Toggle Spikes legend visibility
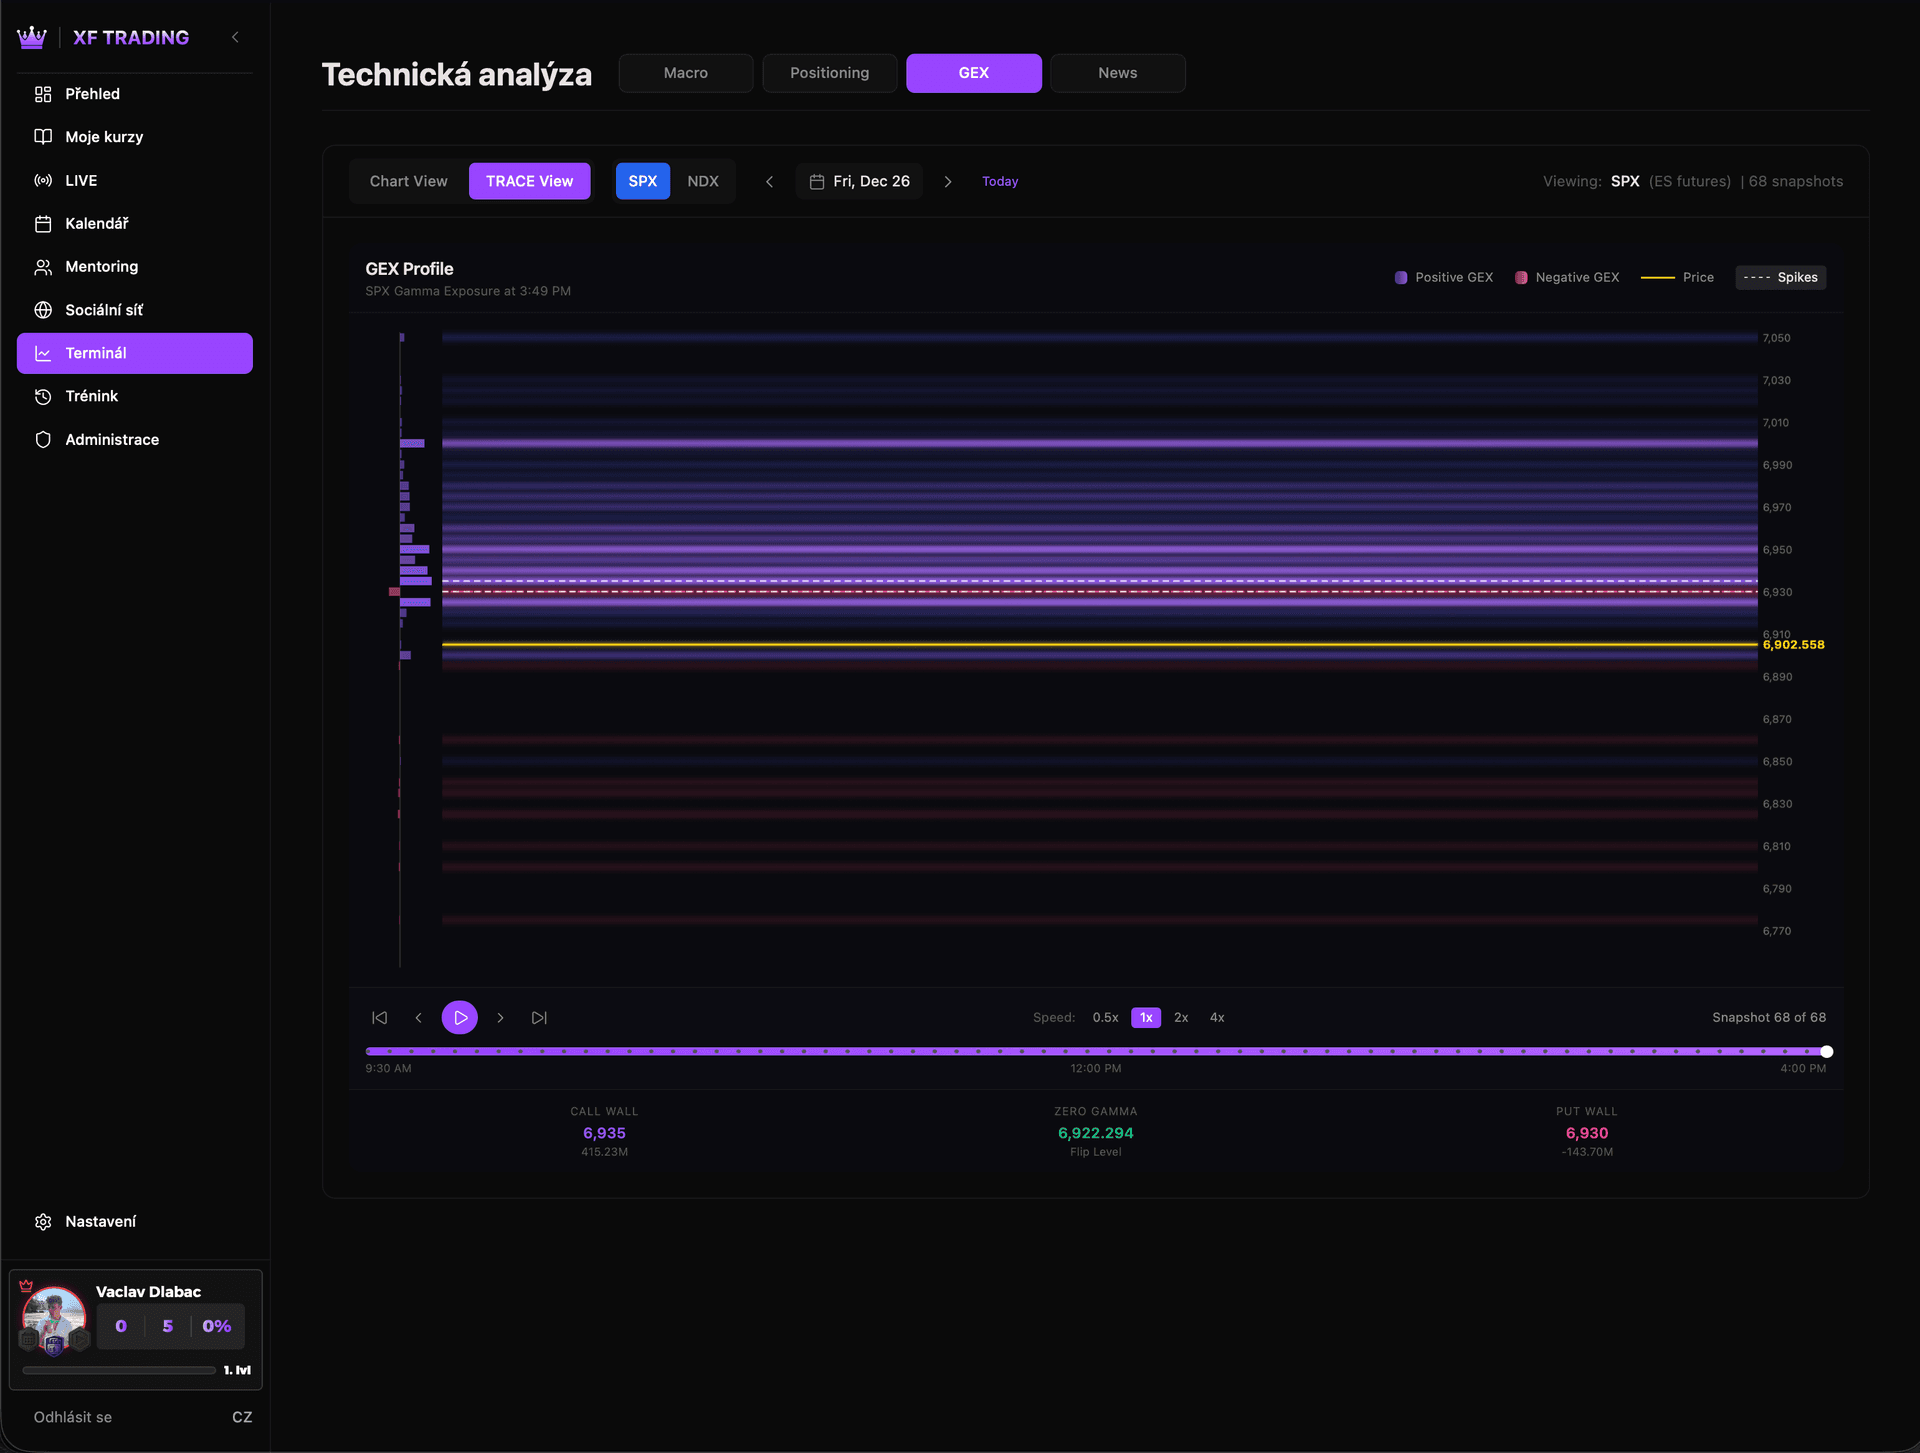Screen dimensions: 1920x1453 [1780, 277]
